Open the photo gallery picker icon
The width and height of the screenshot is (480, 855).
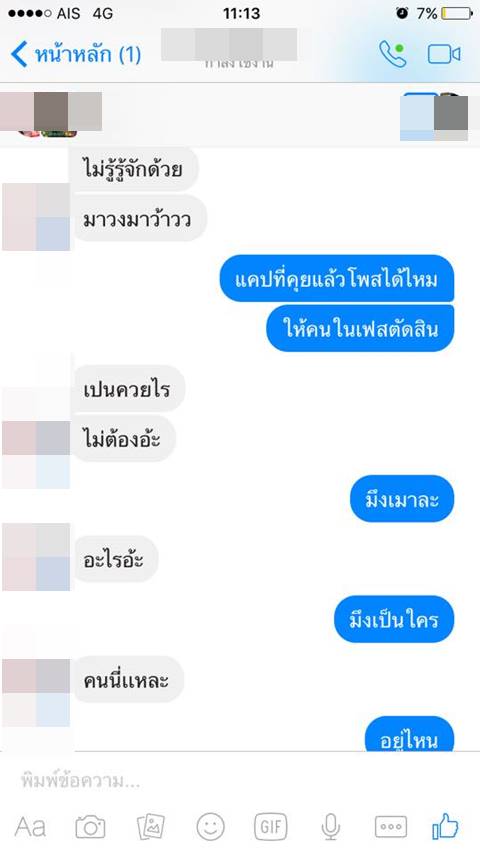(x=151, y=827)
